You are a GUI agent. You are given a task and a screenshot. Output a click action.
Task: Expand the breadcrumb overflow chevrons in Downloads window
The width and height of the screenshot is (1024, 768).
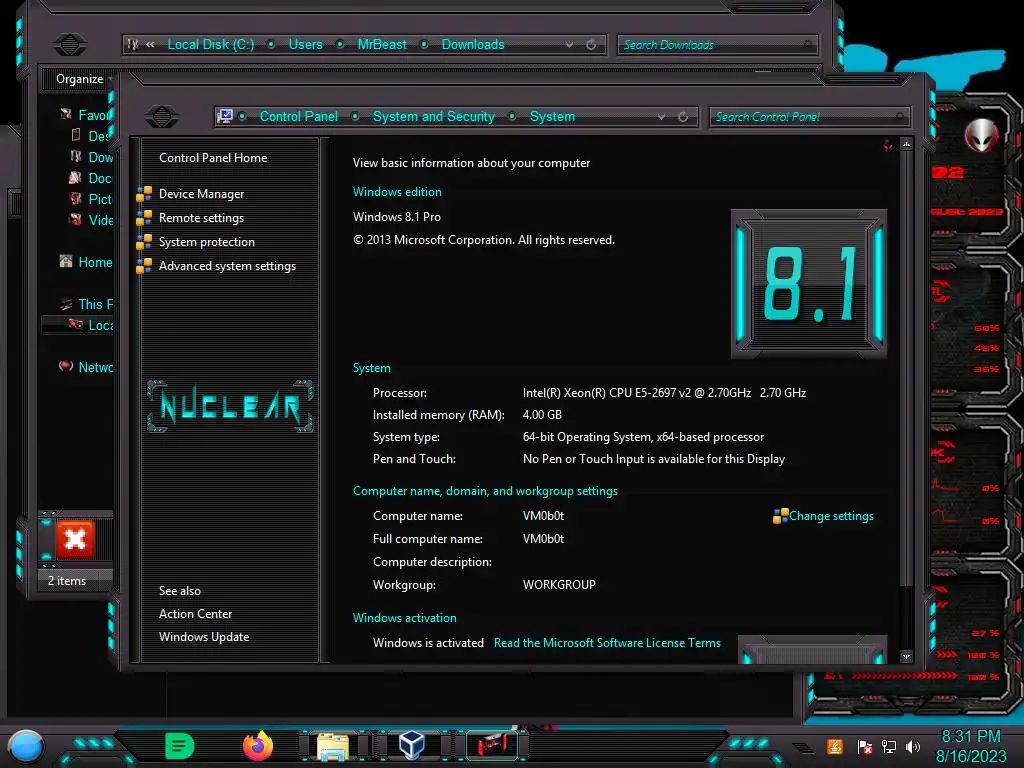(x=150, y=44)
